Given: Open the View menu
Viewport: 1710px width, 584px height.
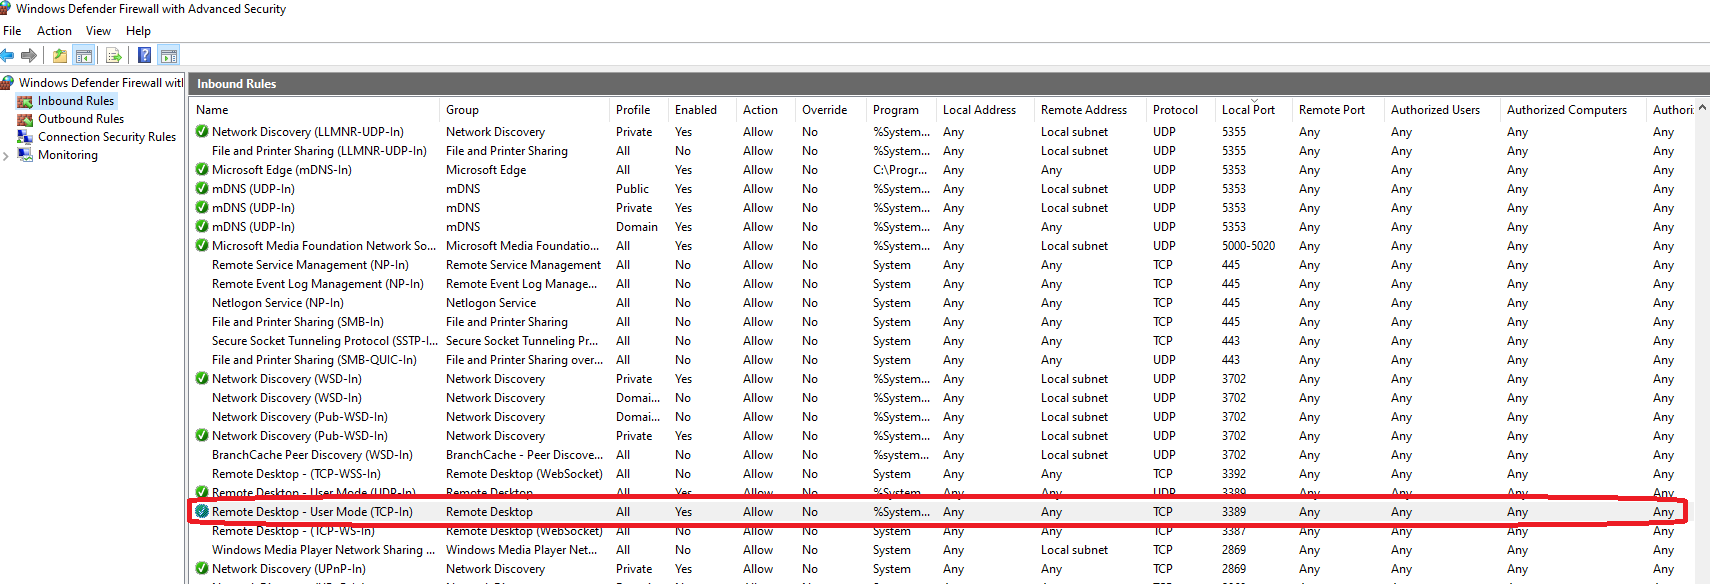Looking at the screenshot, I should [x=98, y=31].
